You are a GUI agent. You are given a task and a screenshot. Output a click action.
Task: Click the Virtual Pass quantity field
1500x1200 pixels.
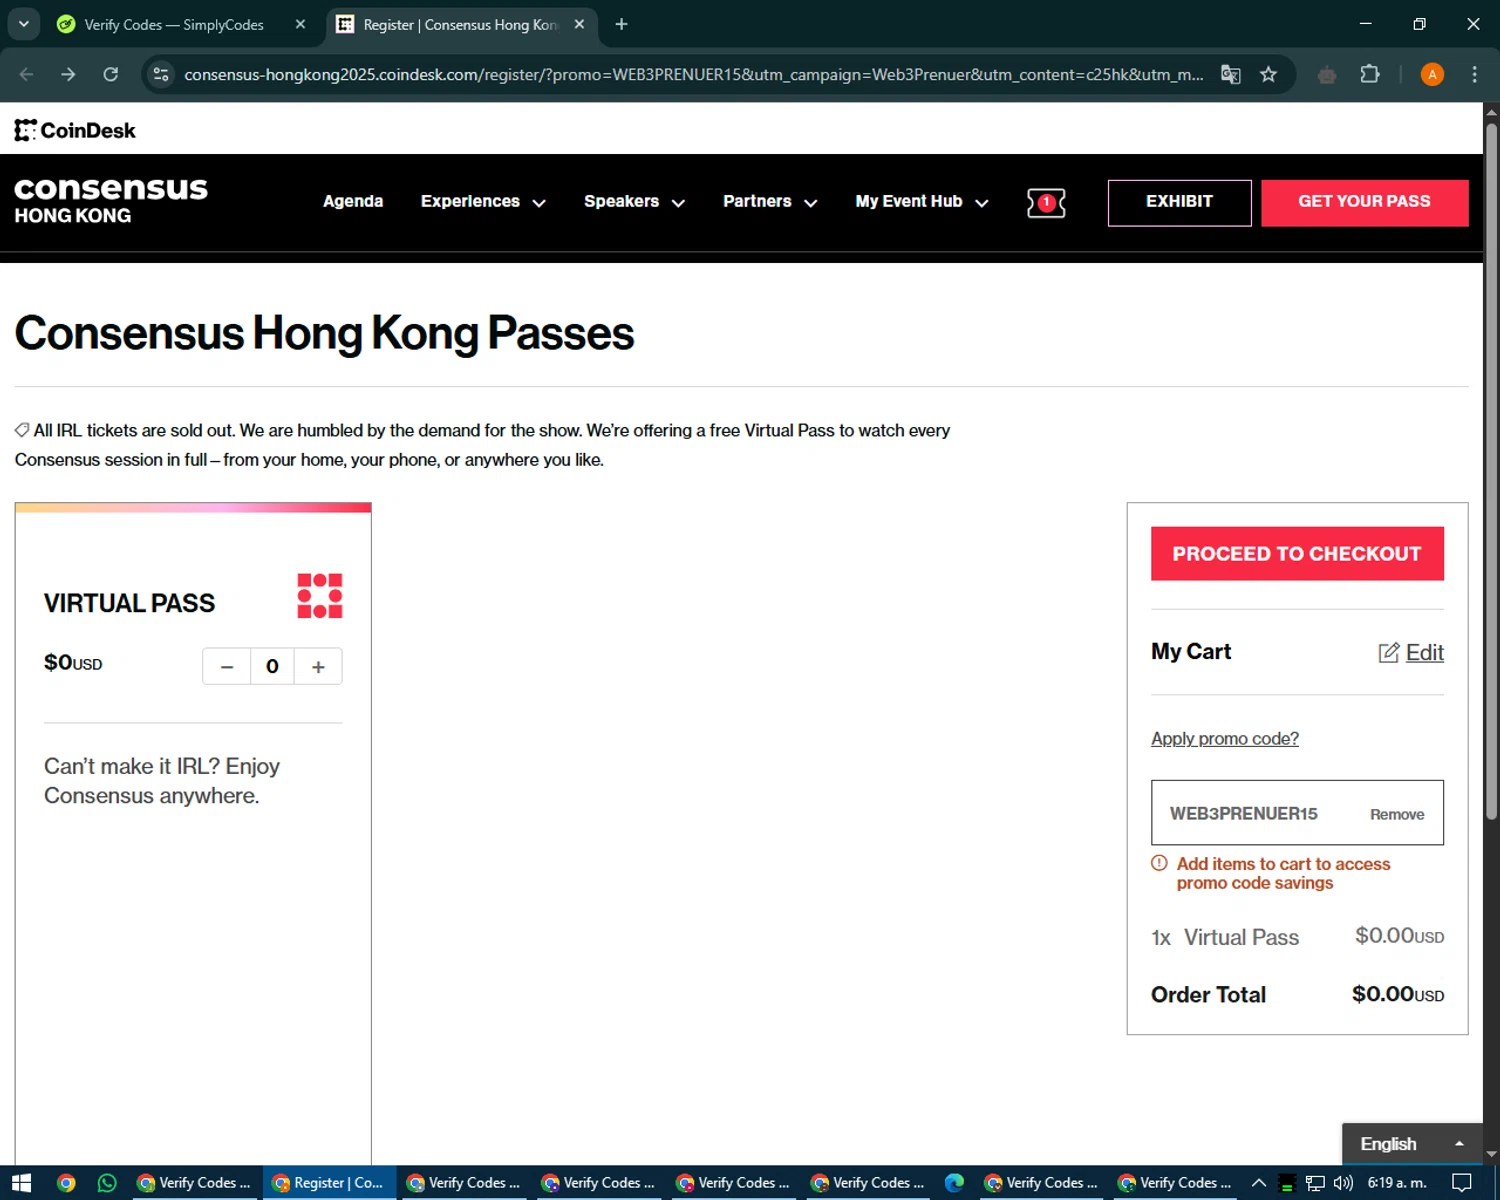click(x=272, y=667)
